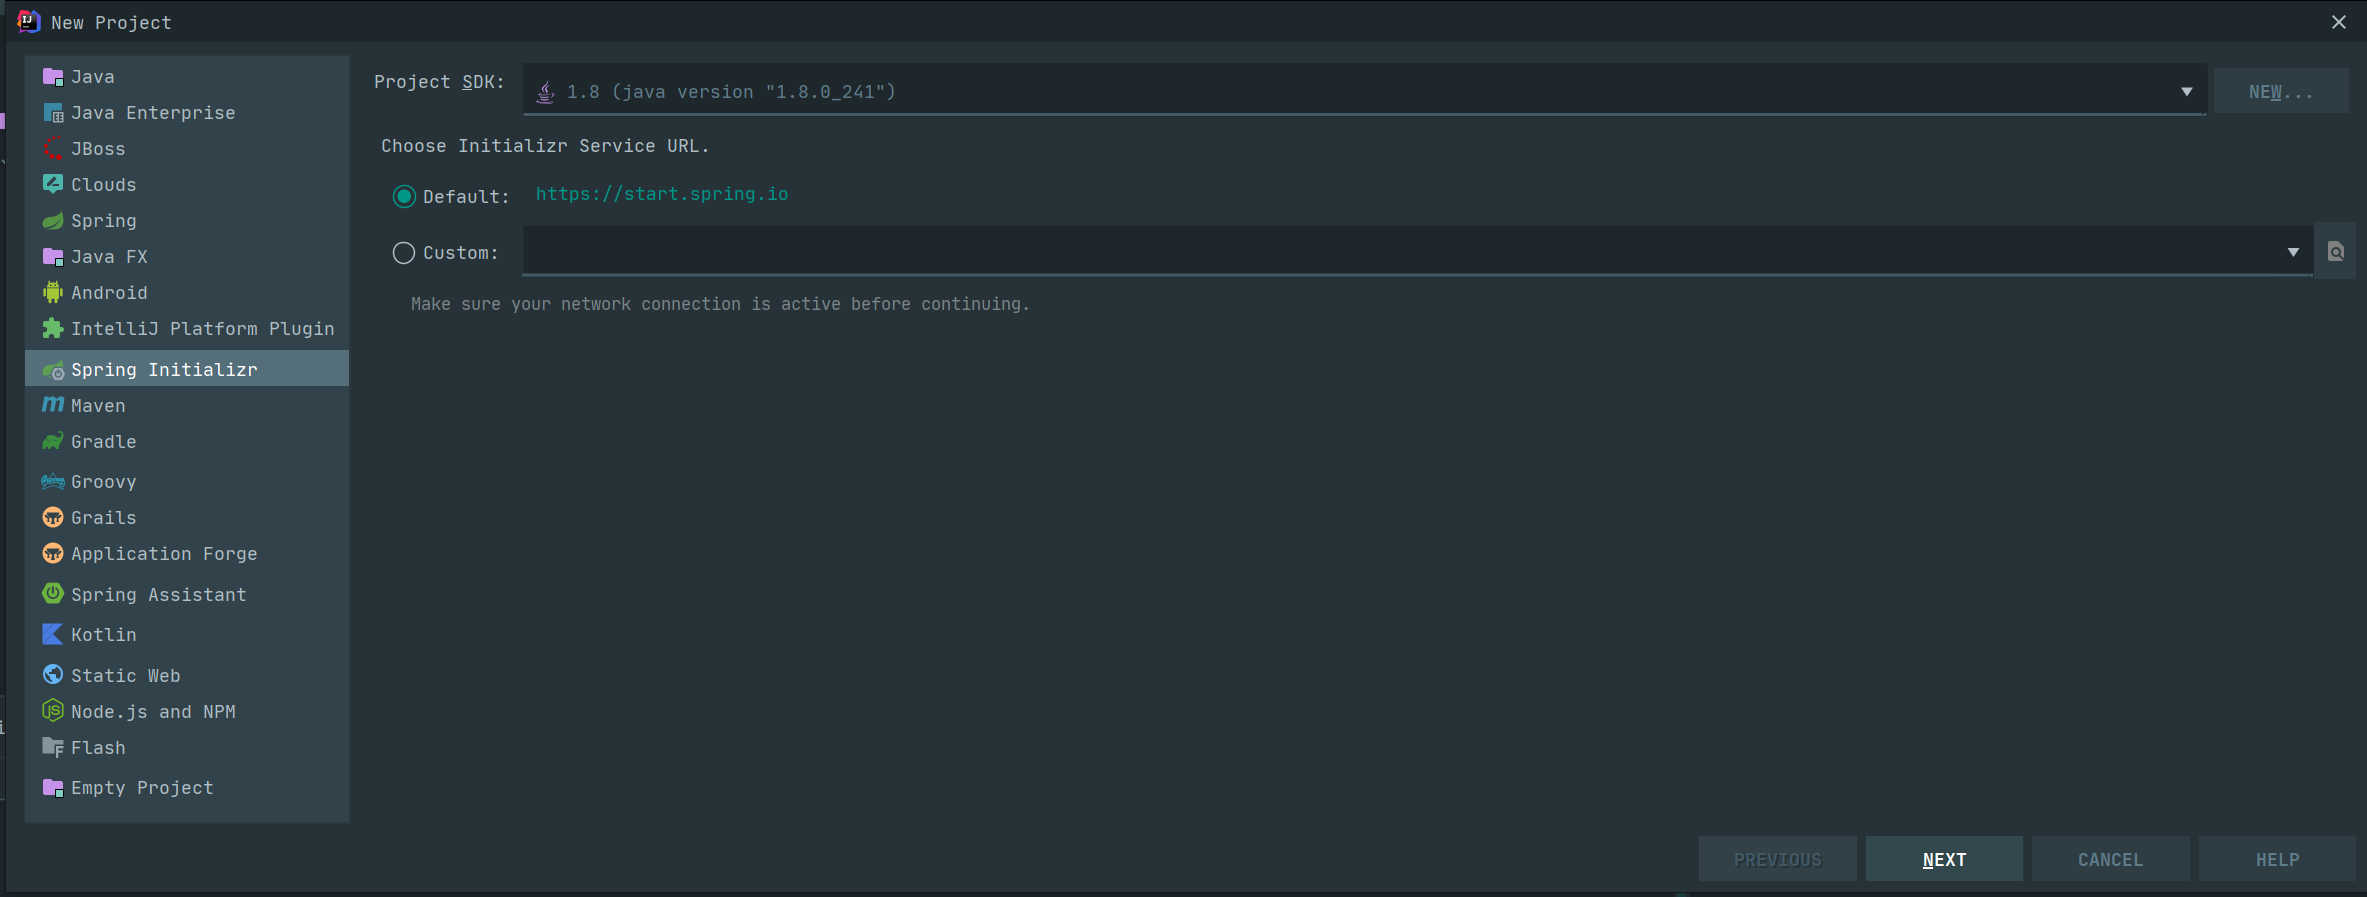Click the Android robot icon
The width and height of the screenshot is (2367, 897).
53,292
